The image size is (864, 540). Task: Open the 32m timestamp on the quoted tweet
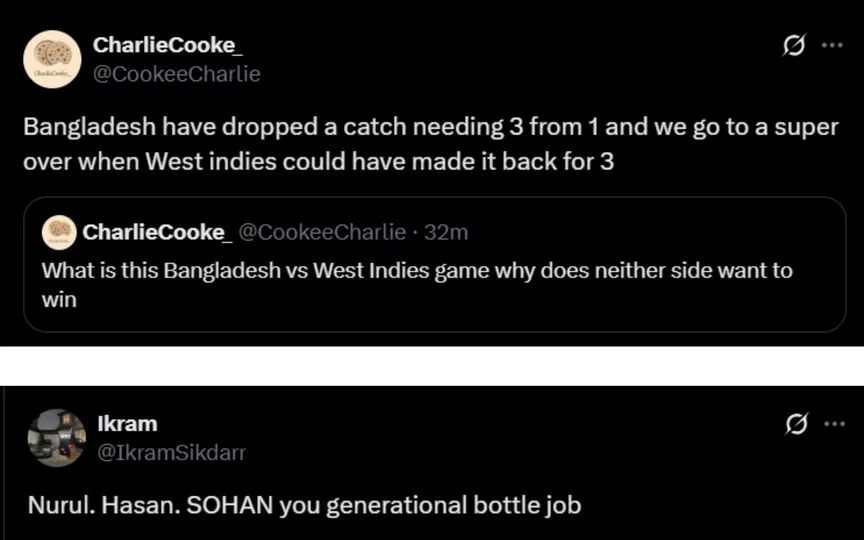point(446,232)
